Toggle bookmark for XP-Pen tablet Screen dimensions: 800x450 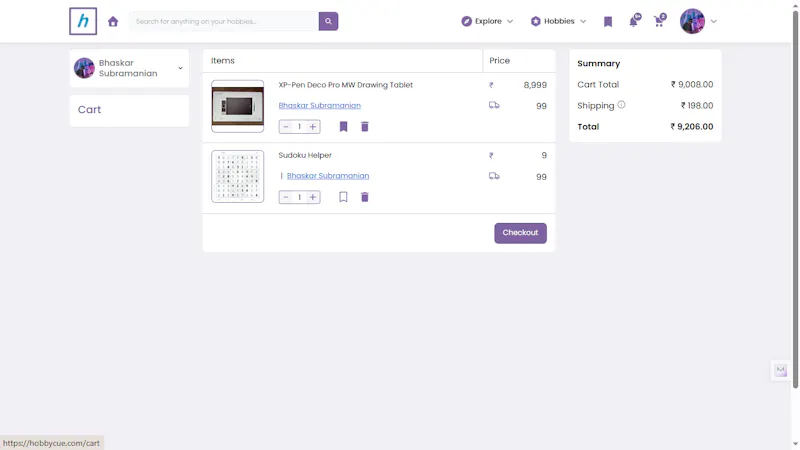tap(343, 127)
